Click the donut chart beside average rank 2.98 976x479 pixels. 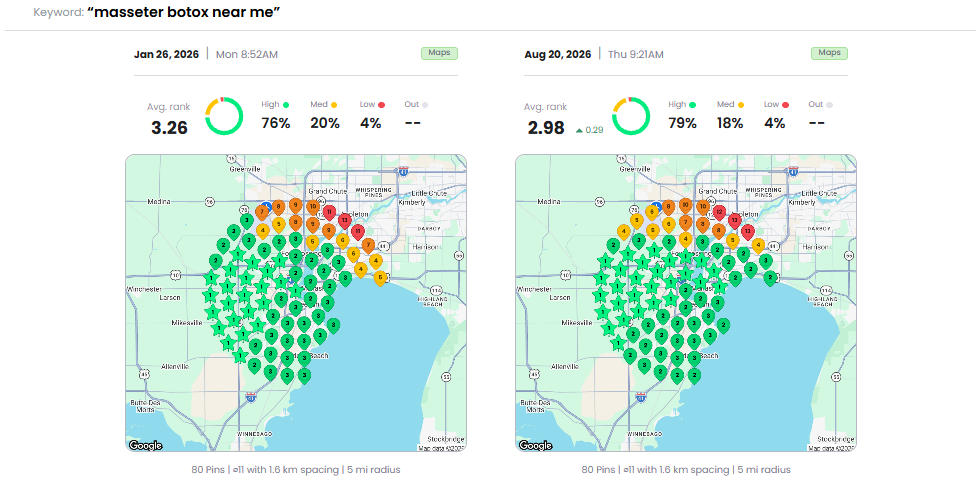pos(631,116)
